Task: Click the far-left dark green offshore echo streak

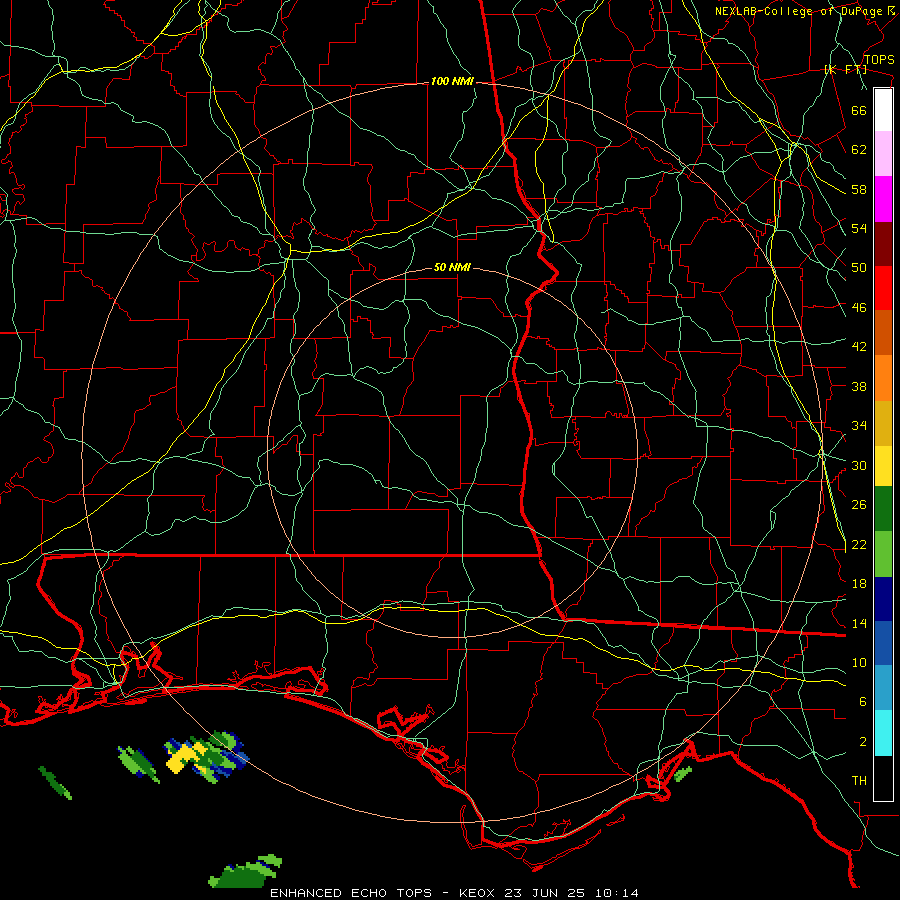Action: [x=55, y=782]
